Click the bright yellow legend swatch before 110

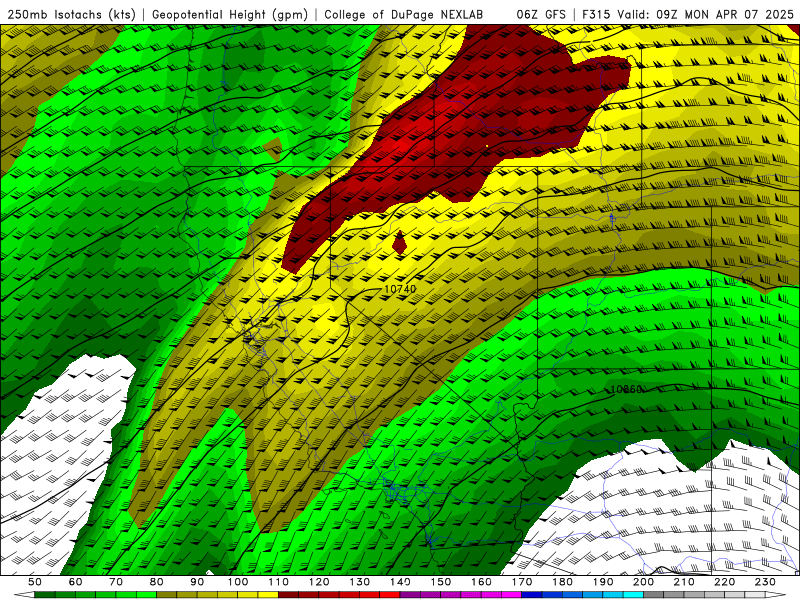268,595
